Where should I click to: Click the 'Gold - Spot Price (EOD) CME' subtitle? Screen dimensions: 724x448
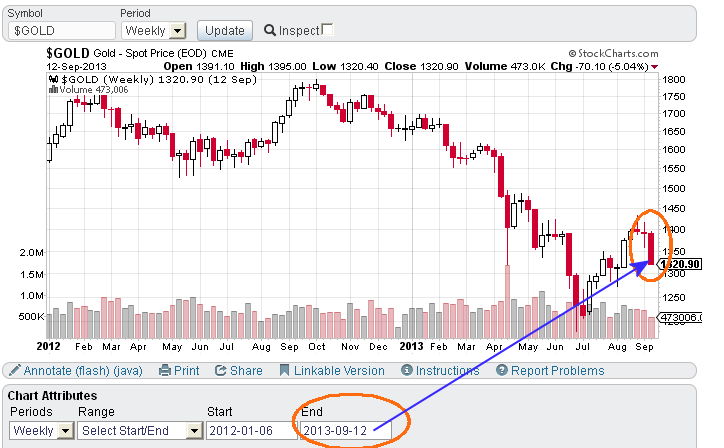163,54
